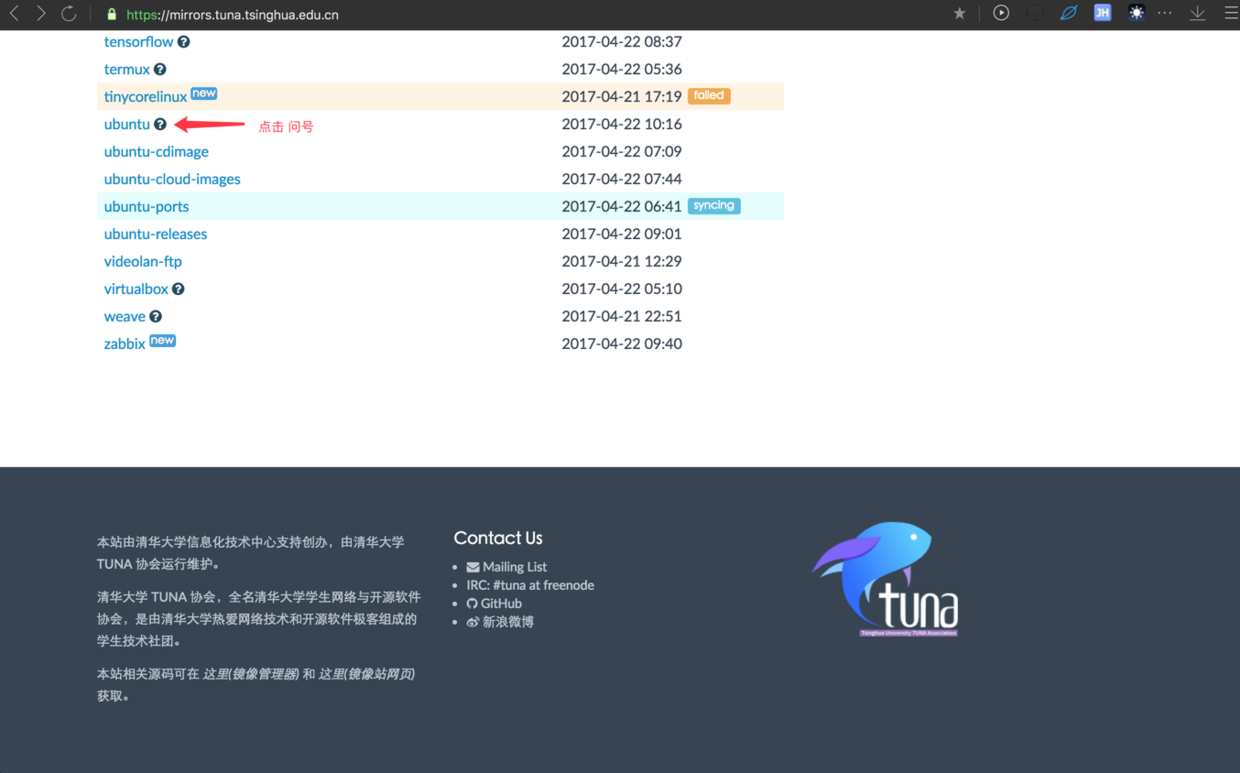Open the ubuntu-ports mirror link

146,207
